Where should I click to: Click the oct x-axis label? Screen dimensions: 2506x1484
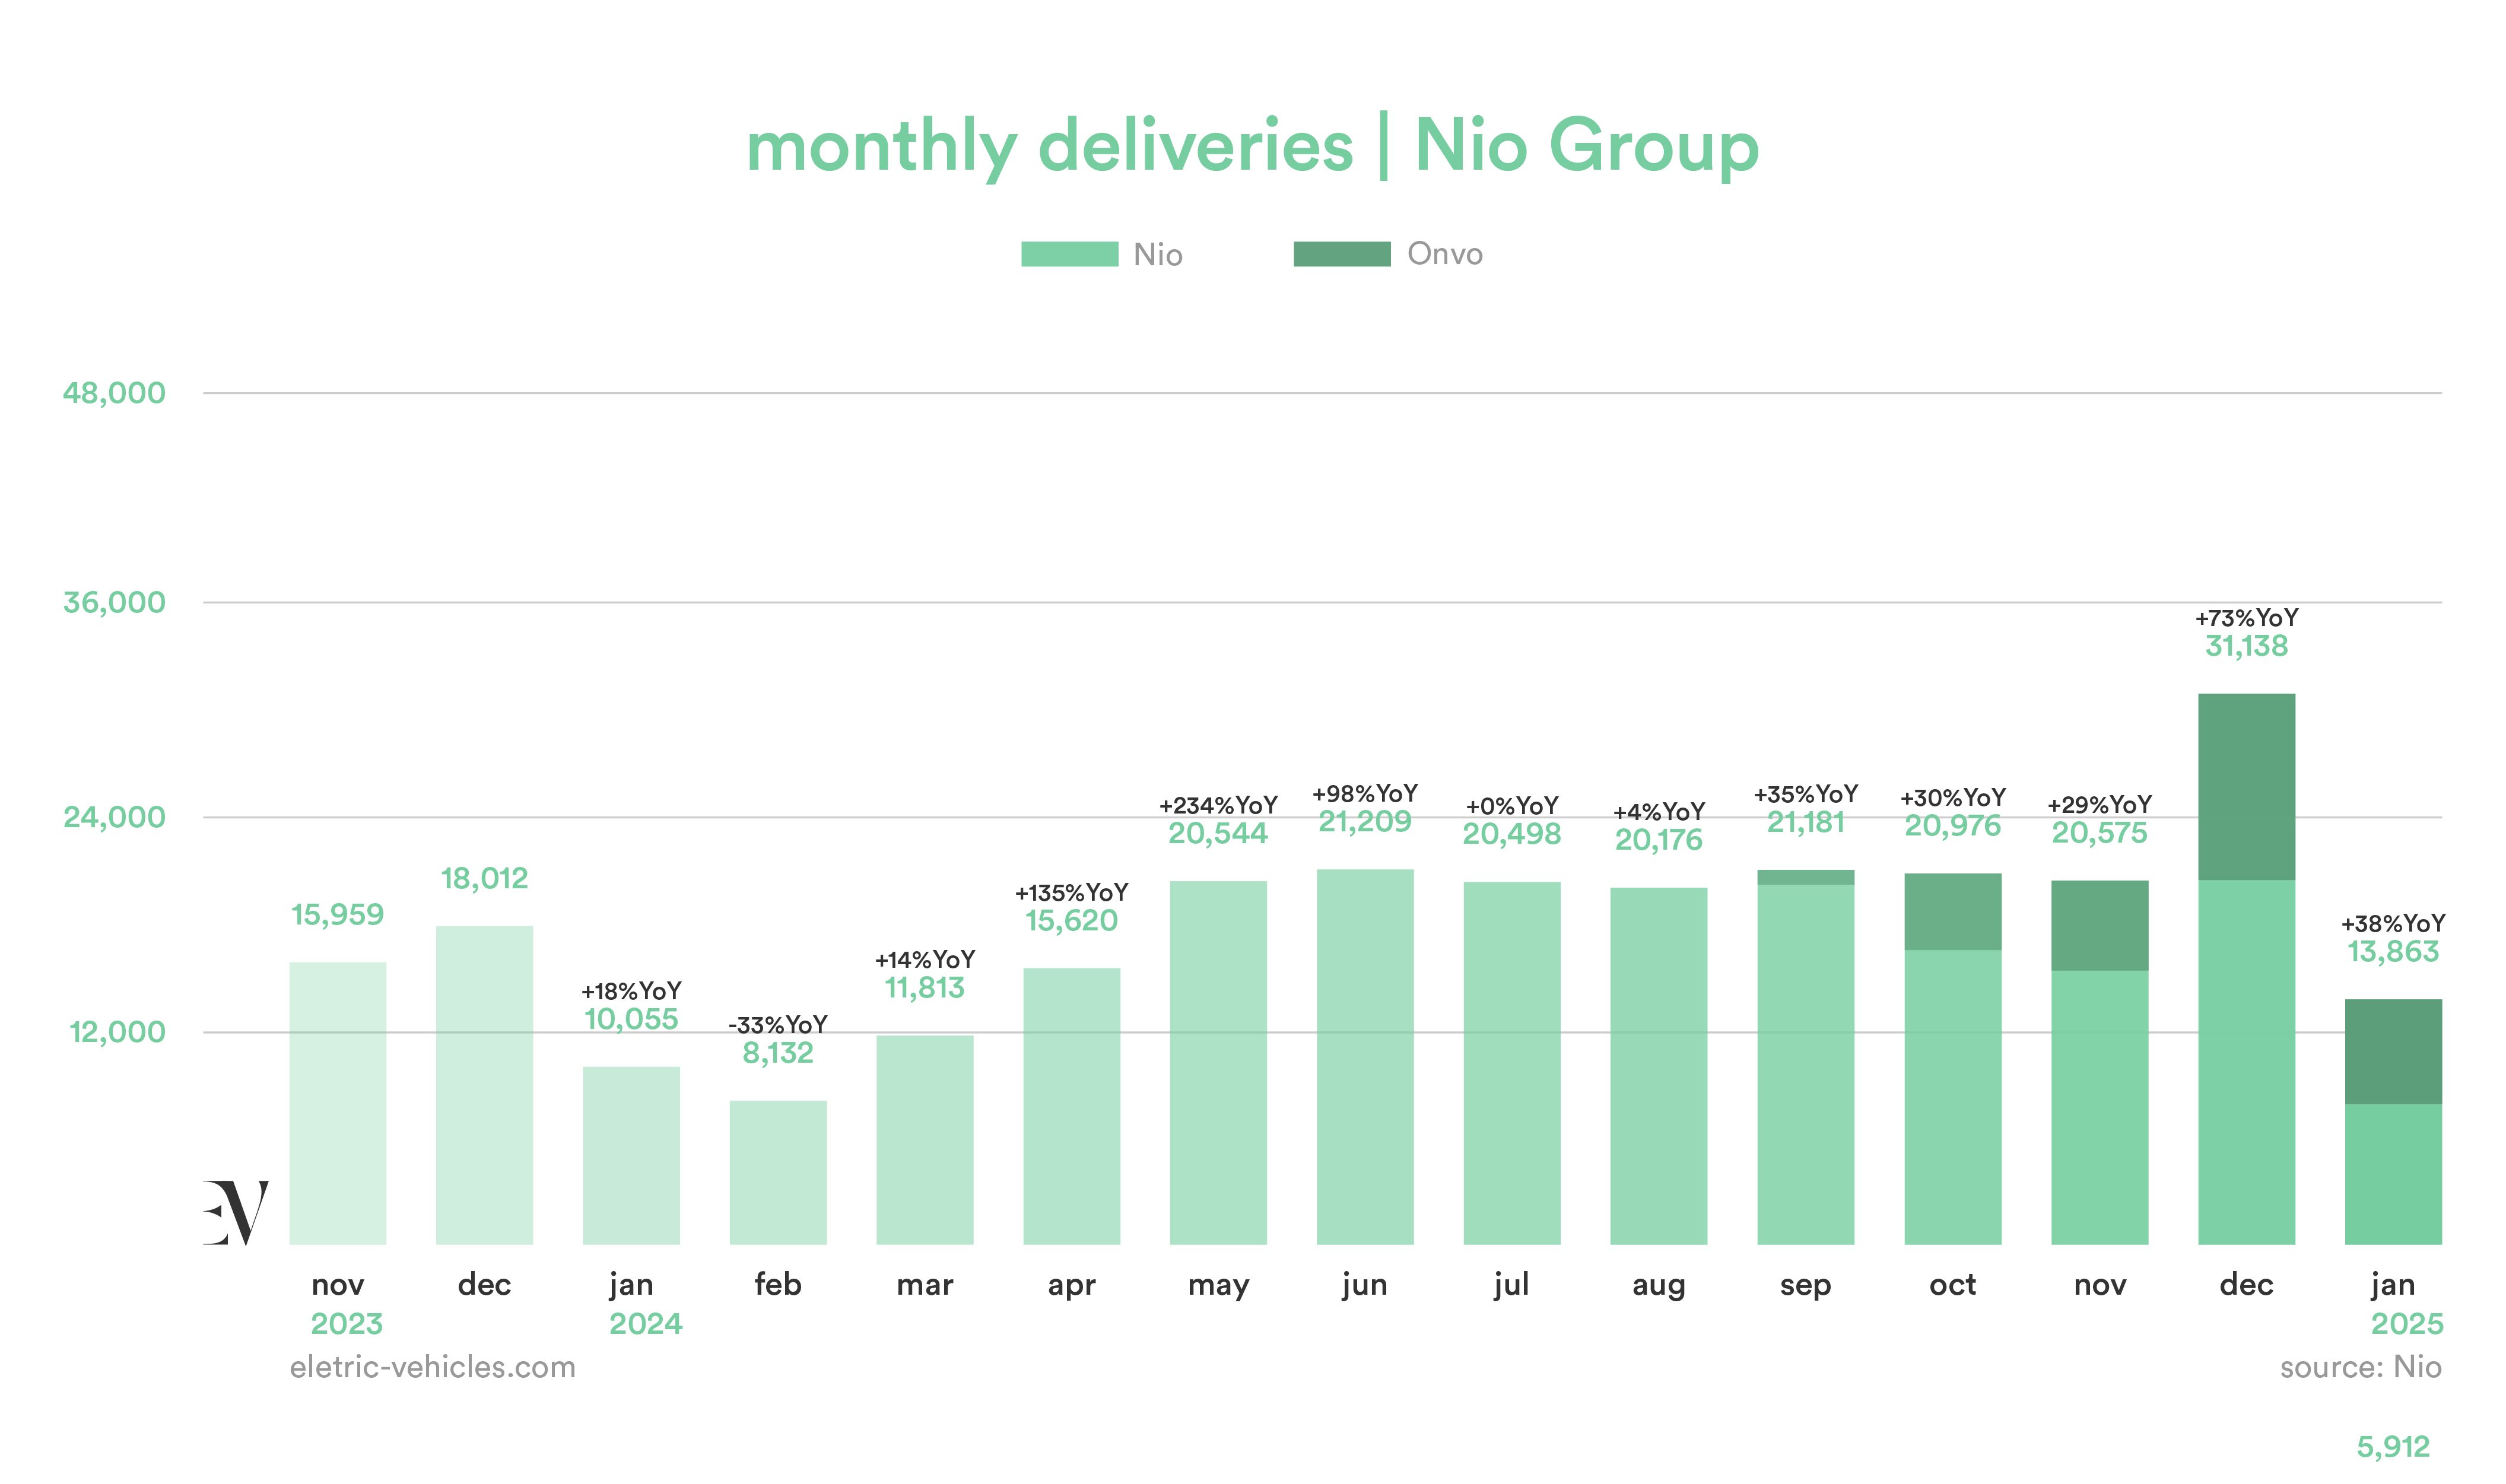1953,1285
